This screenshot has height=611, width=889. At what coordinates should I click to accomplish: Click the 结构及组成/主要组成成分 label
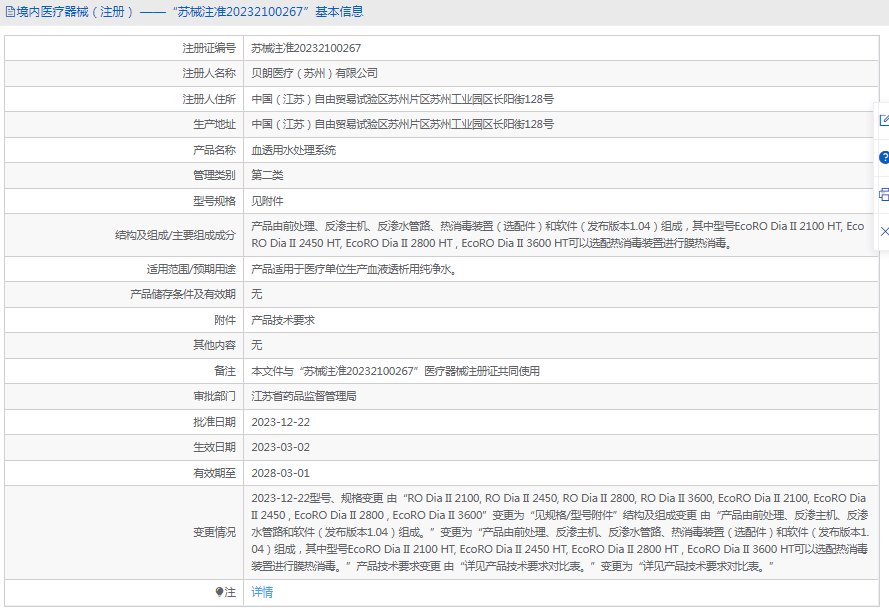point(175,235)
